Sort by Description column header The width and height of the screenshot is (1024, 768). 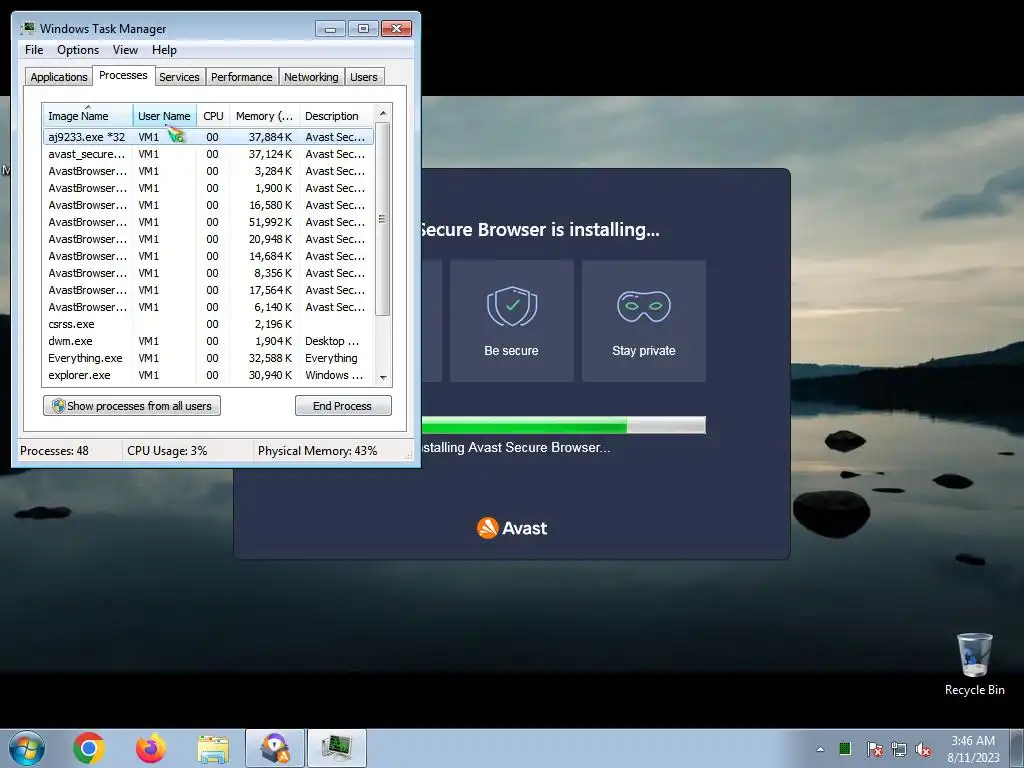[336, 116]
